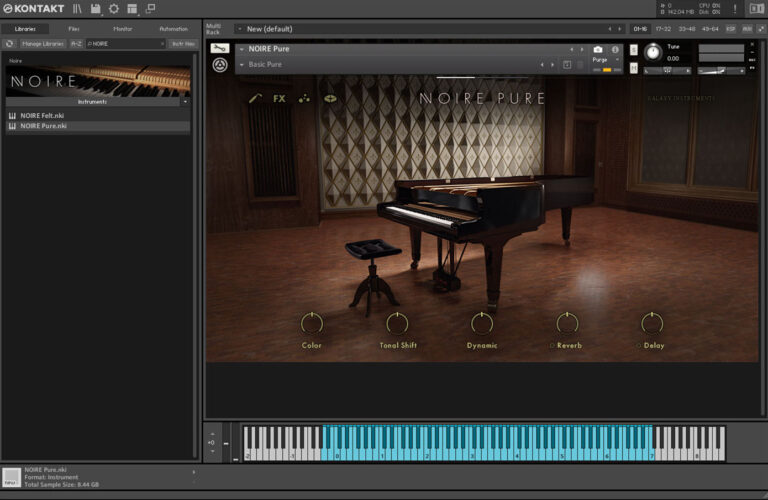The image size is (768, 500).
Task: Expand the info pane arrow at bottom
Action: click(194, 472)
